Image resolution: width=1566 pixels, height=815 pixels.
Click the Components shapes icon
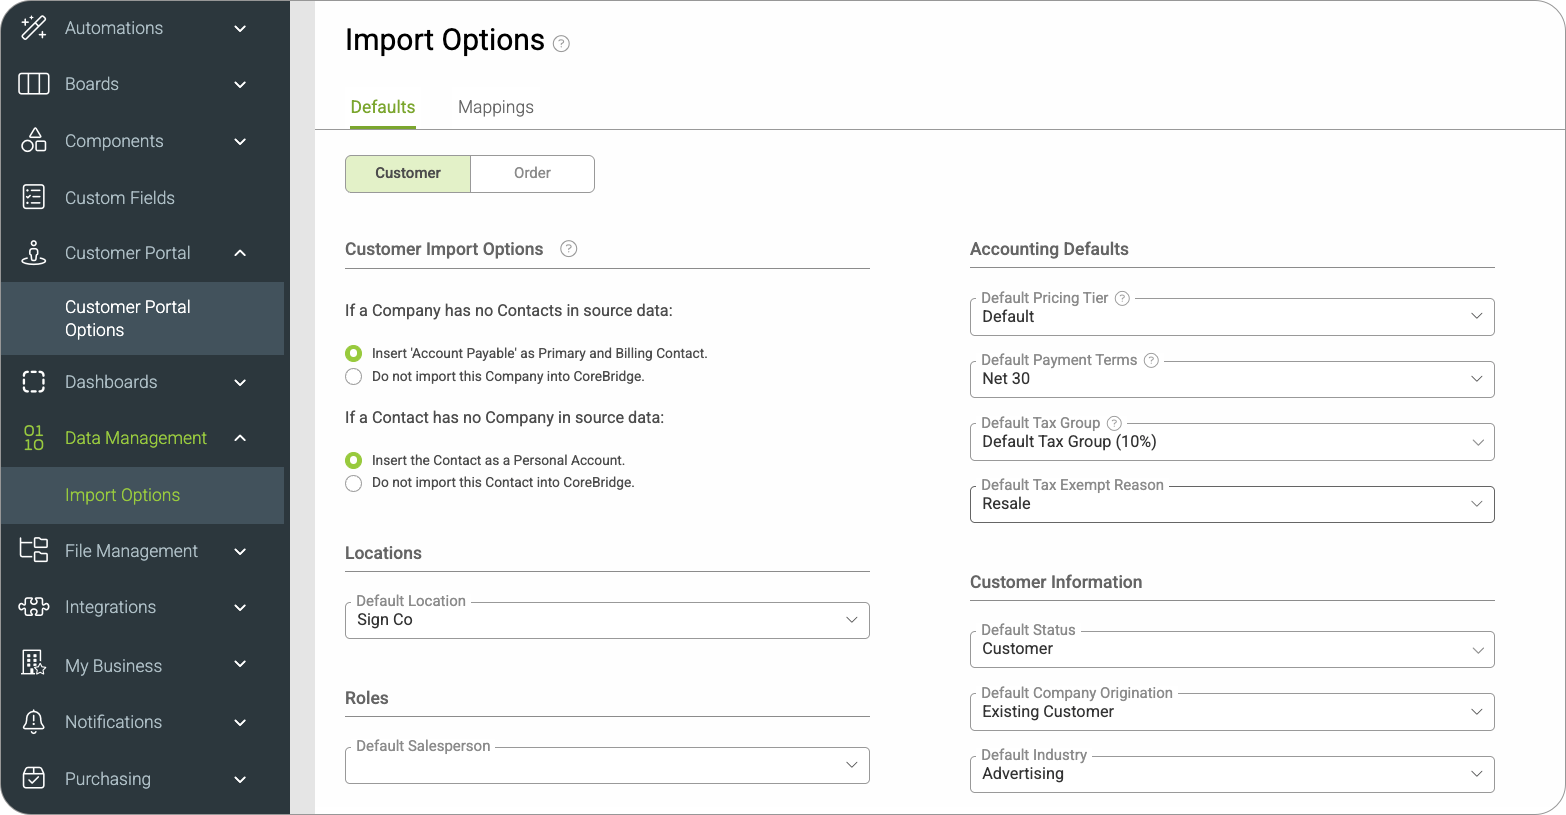[34, 141]
